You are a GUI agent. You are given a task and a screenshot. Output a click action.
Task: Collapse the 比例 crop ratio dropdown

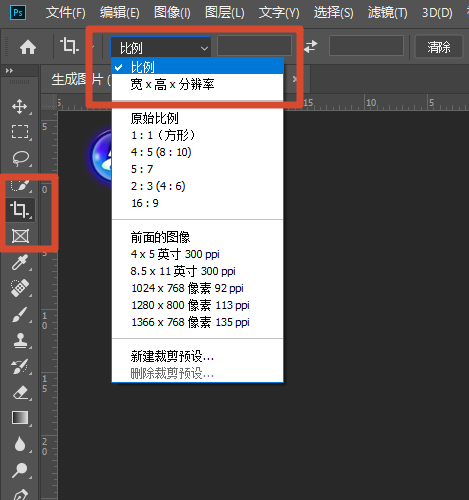click(x=161, y=47)
